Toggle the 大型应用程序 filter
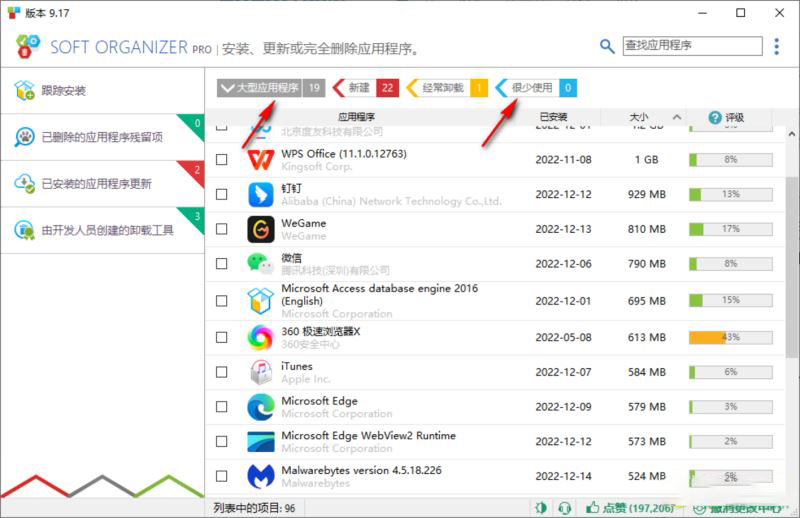 click(271, 88)
